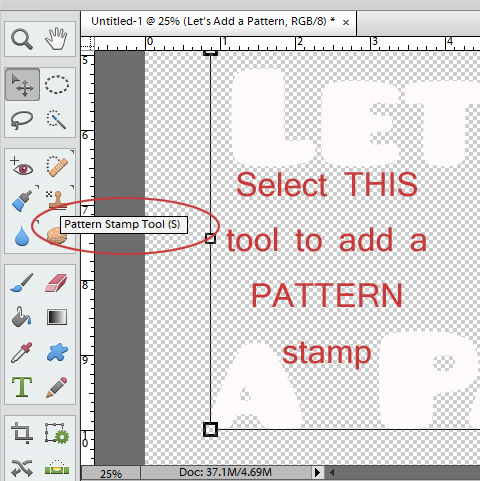This screenshot has width=480, height=481.
Task: Pick the Eyedropper color sampler tool
Action: point(22,352)
